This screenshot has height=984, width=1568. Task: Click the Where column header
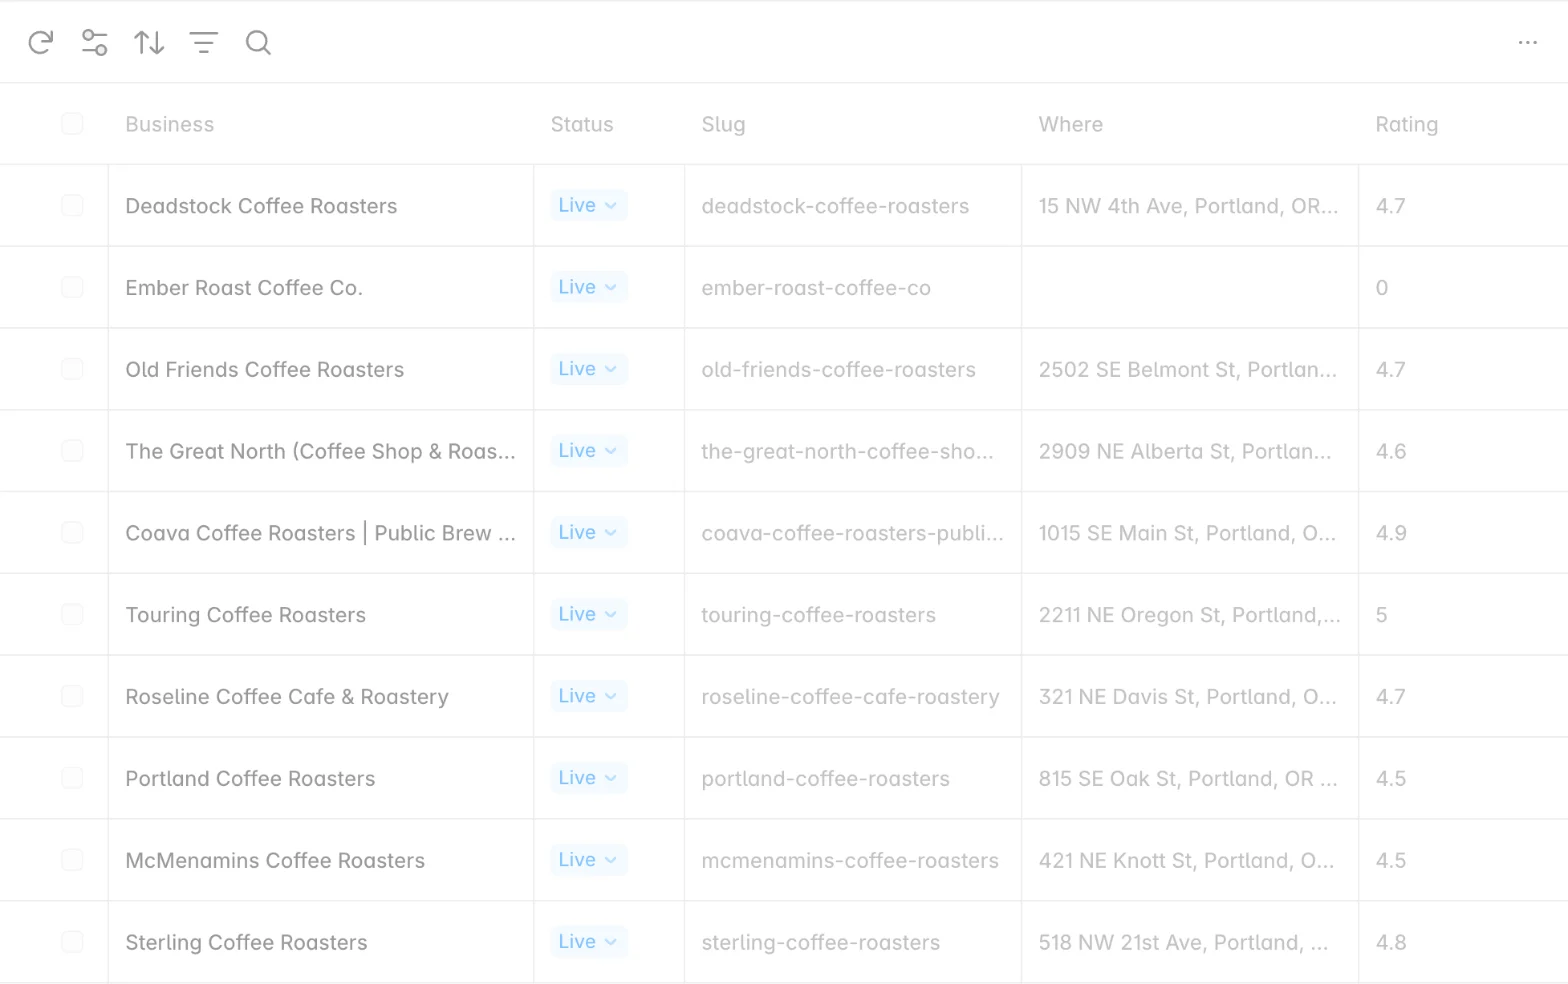(1071, 124)
